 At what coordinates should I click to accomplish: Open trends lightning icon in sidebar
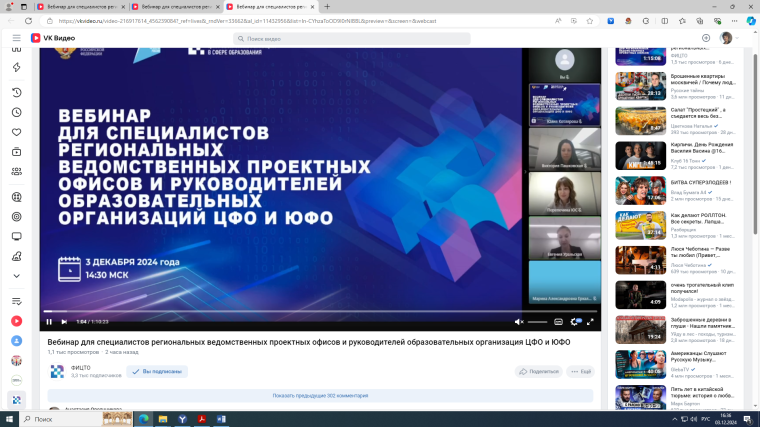16,67
